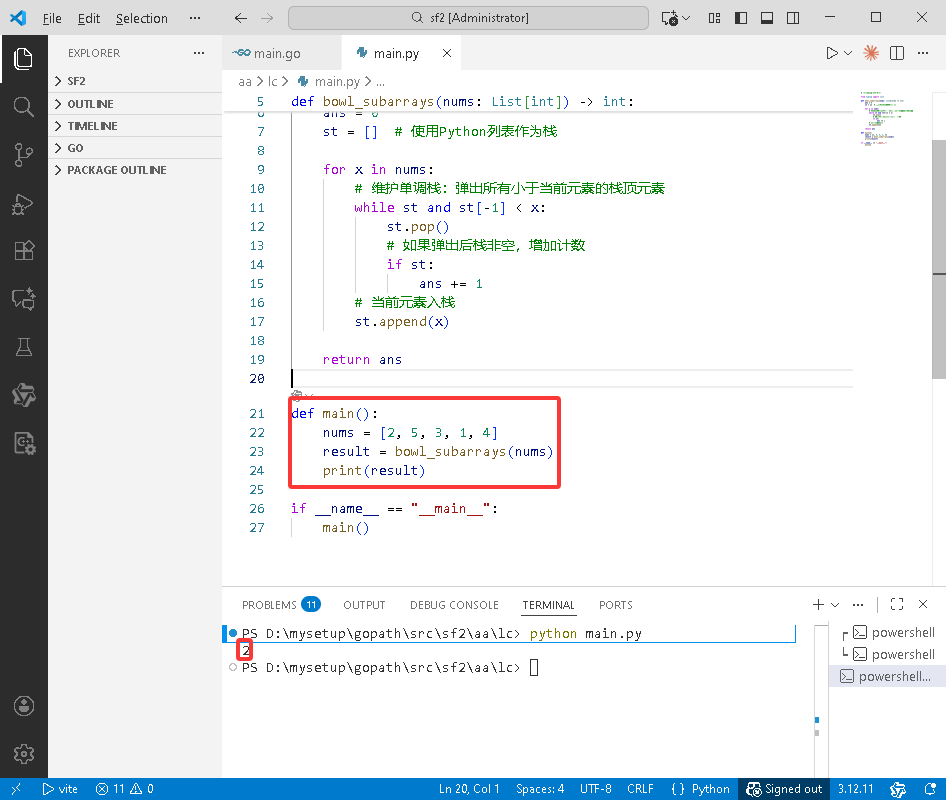The width and height of the screenshot is (946, 800).
Task: Open Explorer Views and More Actions ellipsis
Action: click(199, 53)
